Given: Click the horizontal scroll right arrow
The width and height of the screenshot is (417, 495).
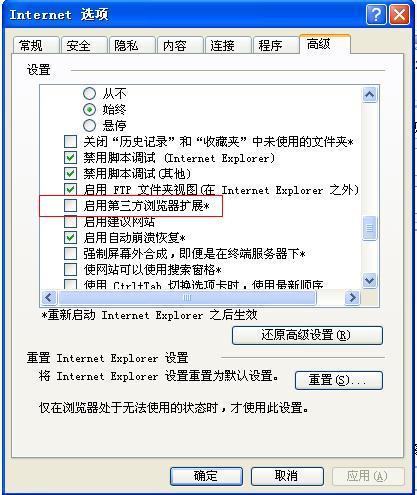Looking at the screenshot, I should 352,297.
